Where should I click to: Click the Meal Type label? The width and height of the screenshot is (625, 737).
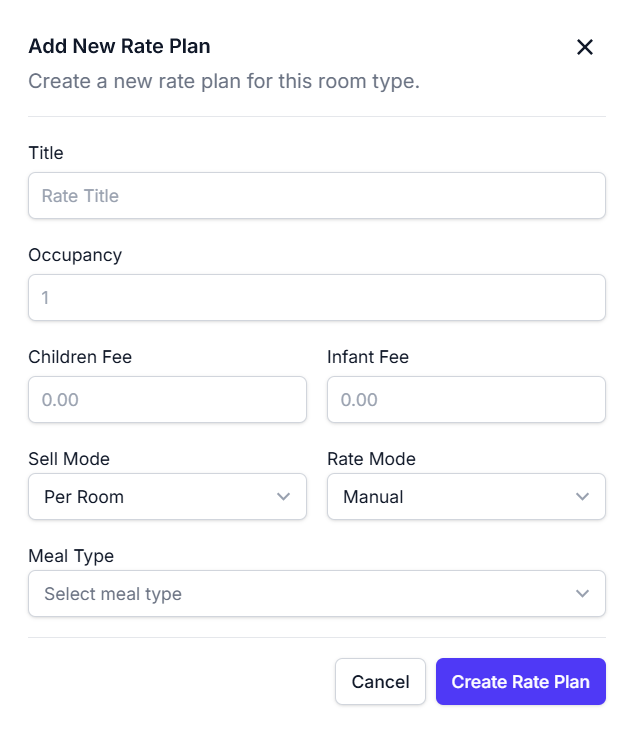(71, 556)
